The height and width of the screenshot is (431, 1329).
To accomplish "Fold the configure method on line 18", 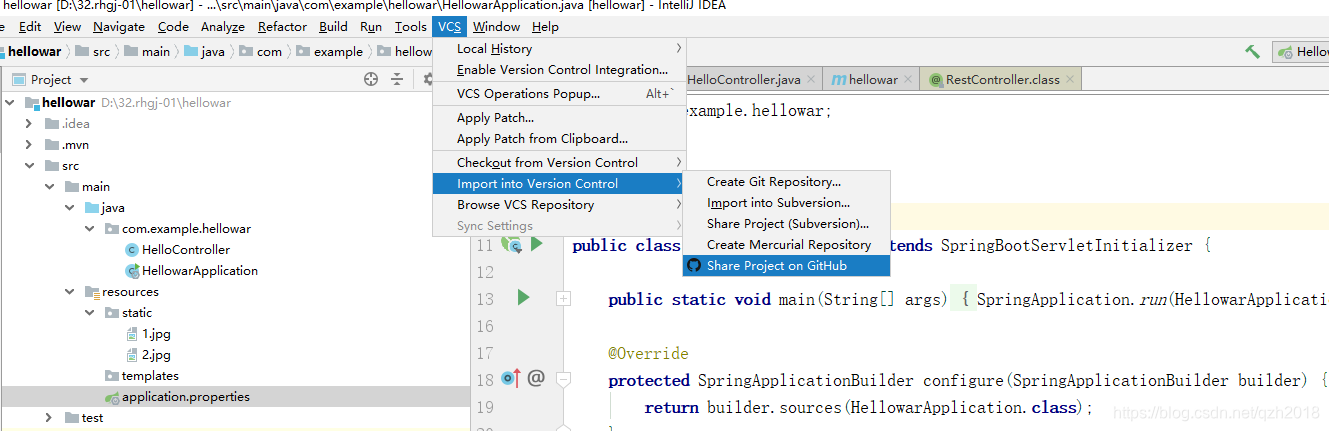I will (x=563, y=378).
